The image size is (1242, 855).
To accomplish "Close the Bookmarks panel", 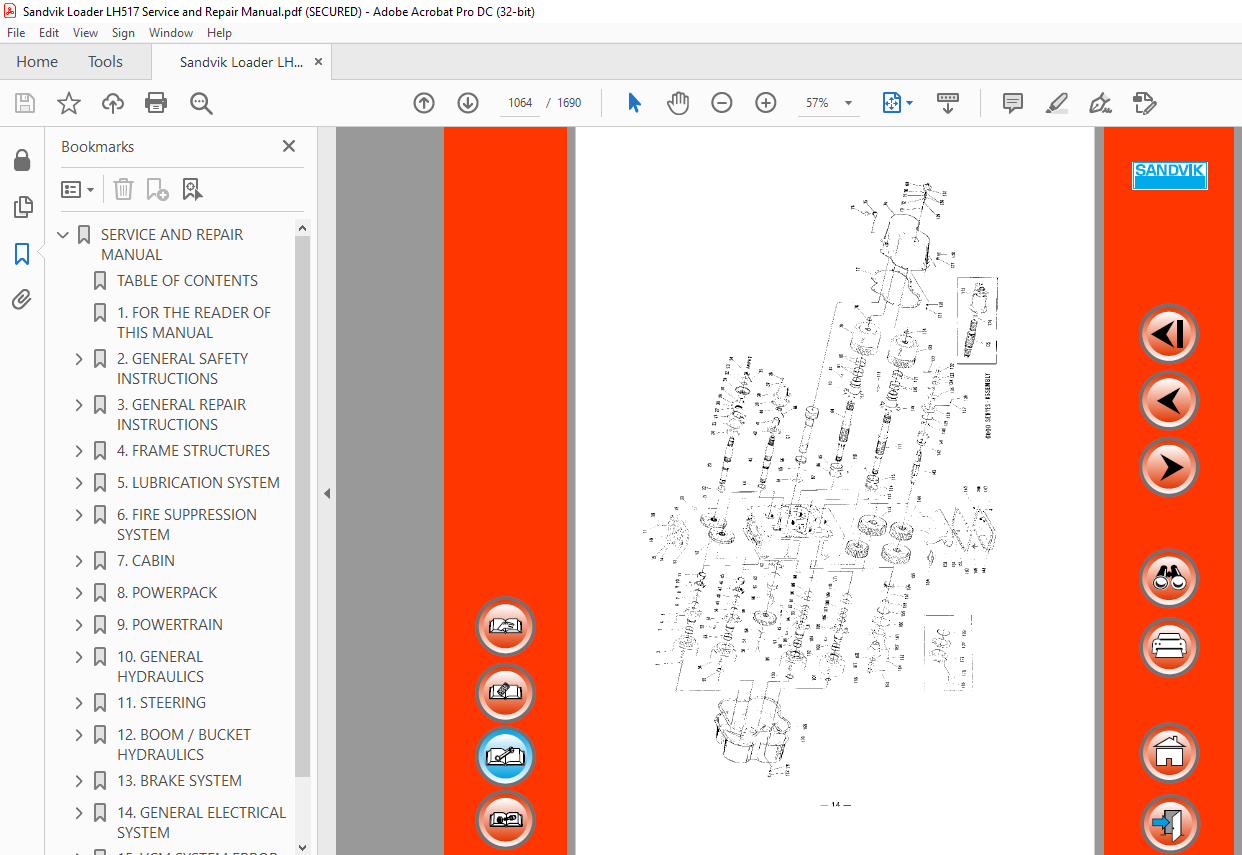I will click(x=289, y=146).
